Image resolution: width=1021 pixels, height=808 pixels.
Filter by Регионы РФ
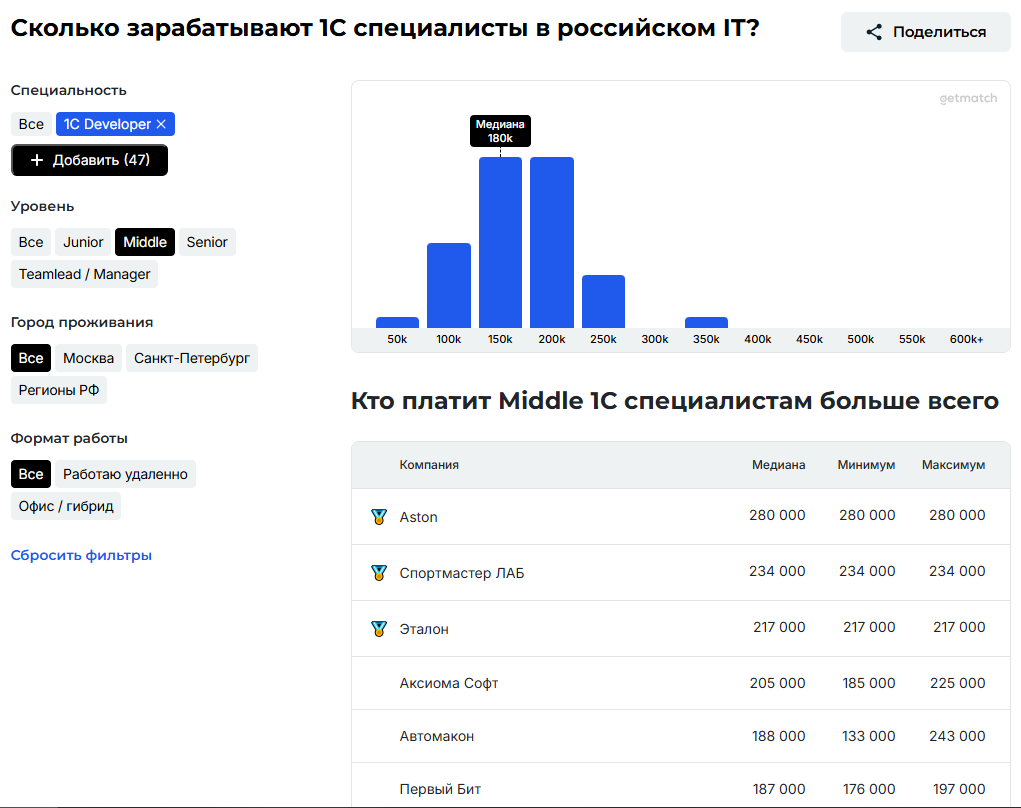click(59, 390)
